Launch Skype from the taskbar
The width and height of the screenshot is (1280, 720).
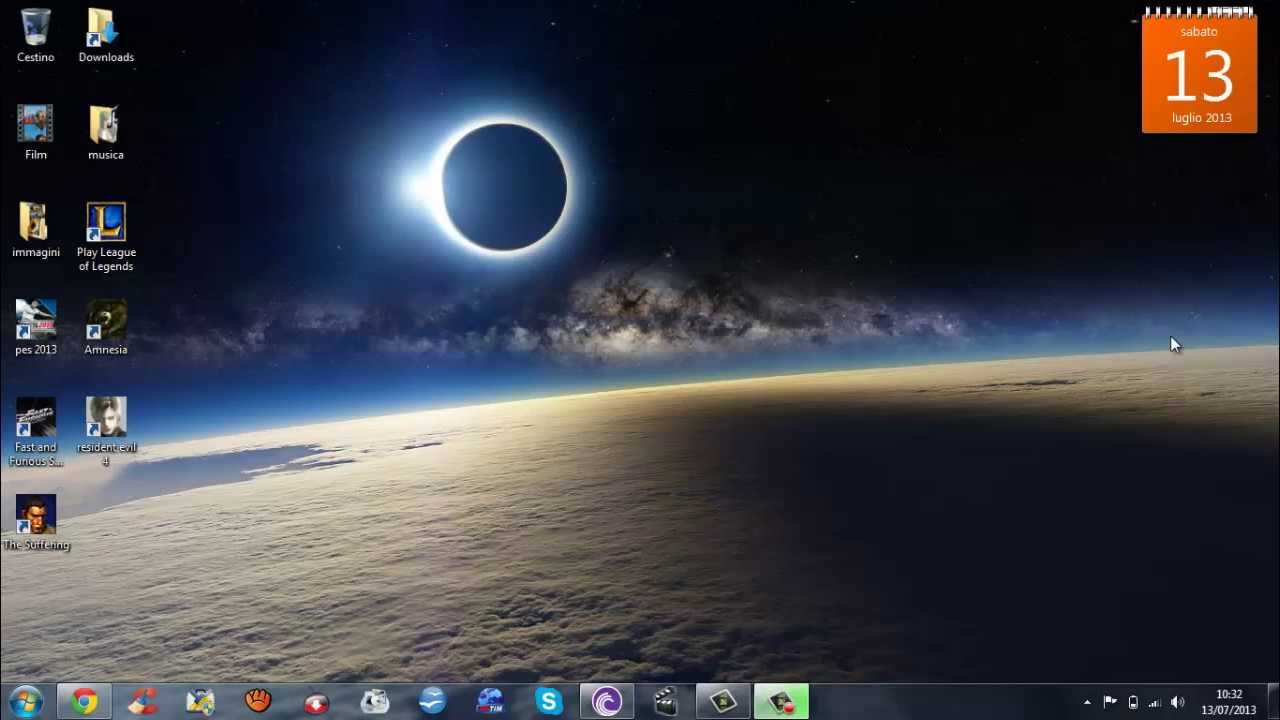(x=549, y=702)
